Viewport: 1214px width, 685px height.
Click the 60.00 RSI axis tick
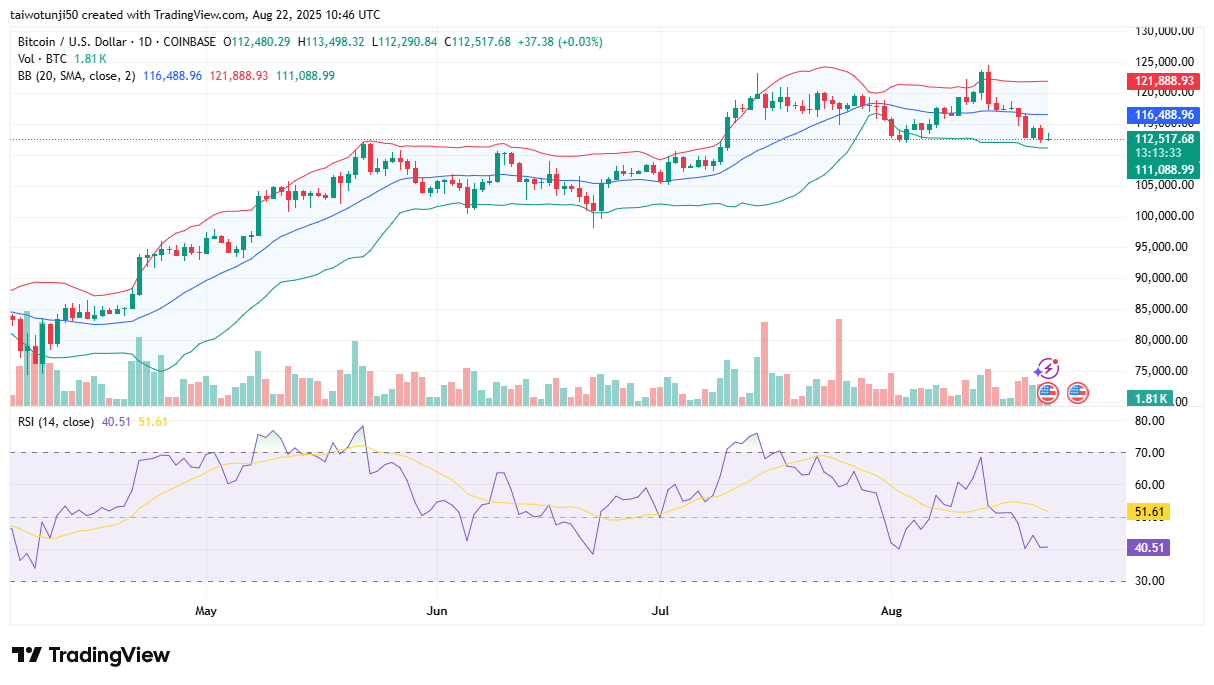point(1148,485)
